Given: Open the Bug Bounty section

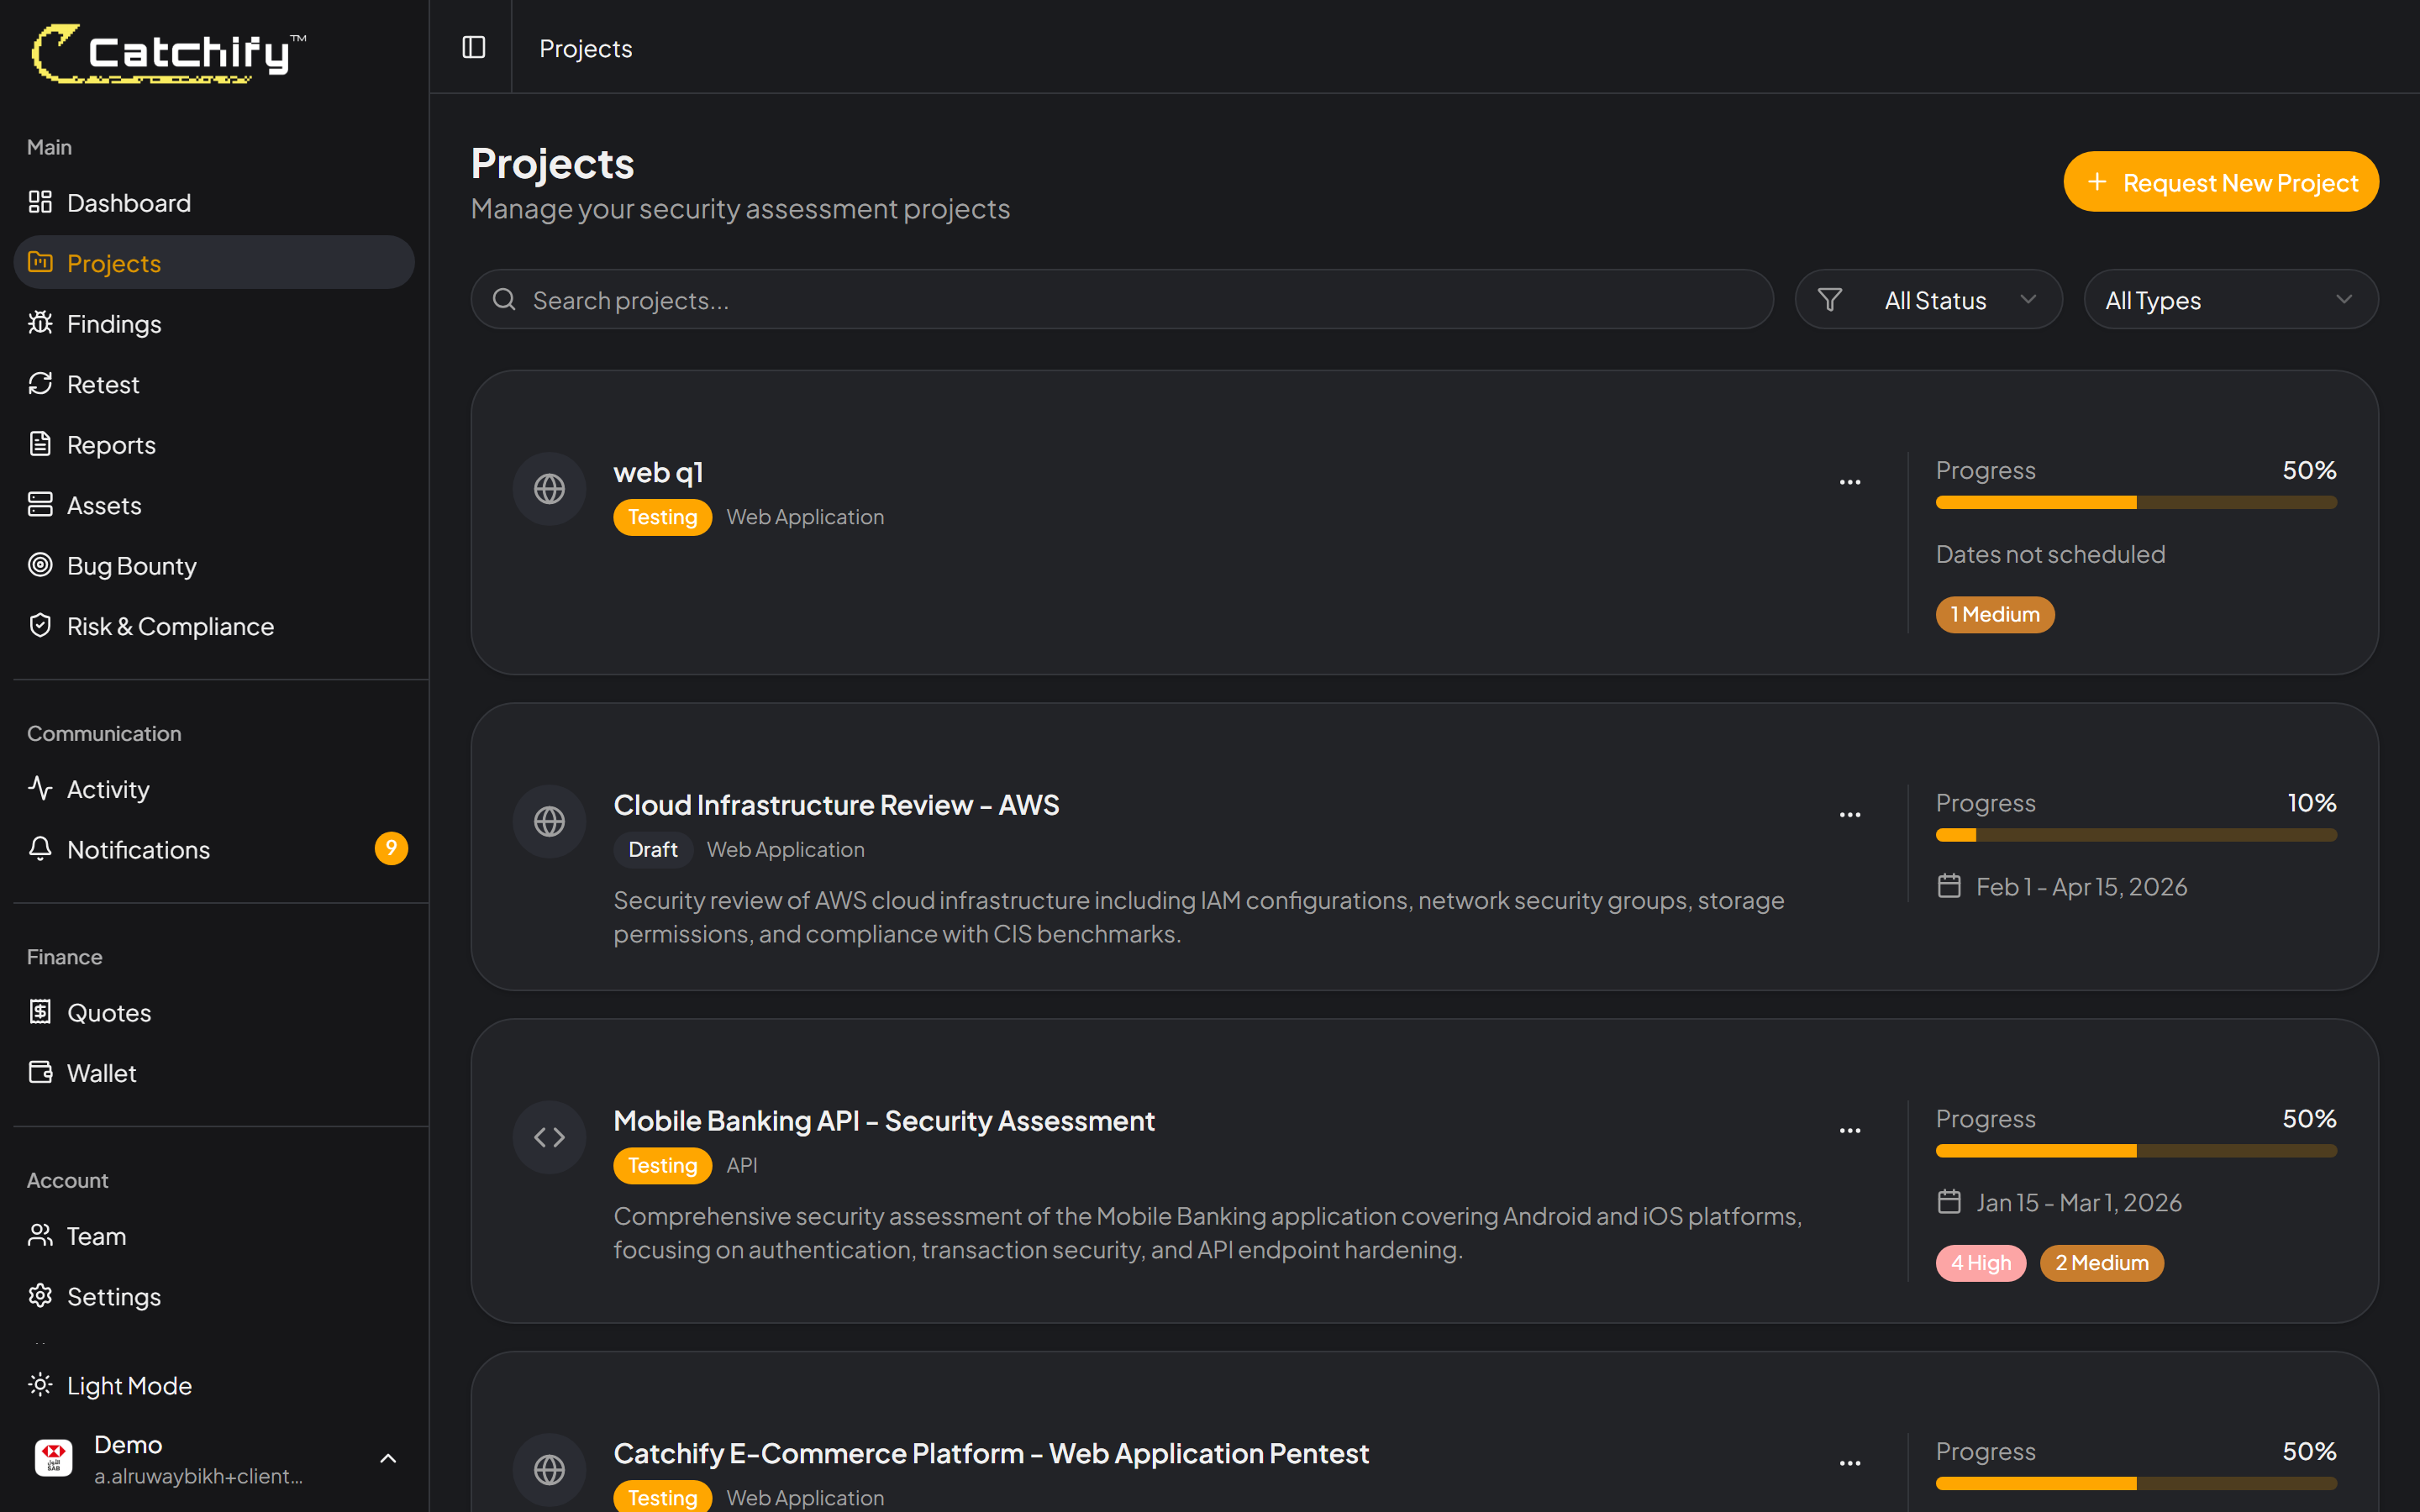Looking at the screenshot, I should [x=131, y=565].
